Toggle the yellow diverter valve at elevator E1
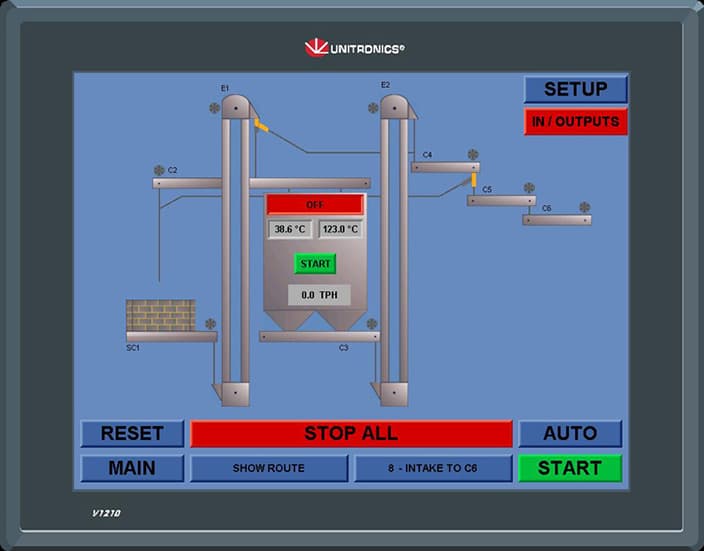The width and height of the screenshot is (704, 551). tap(262, 125)
